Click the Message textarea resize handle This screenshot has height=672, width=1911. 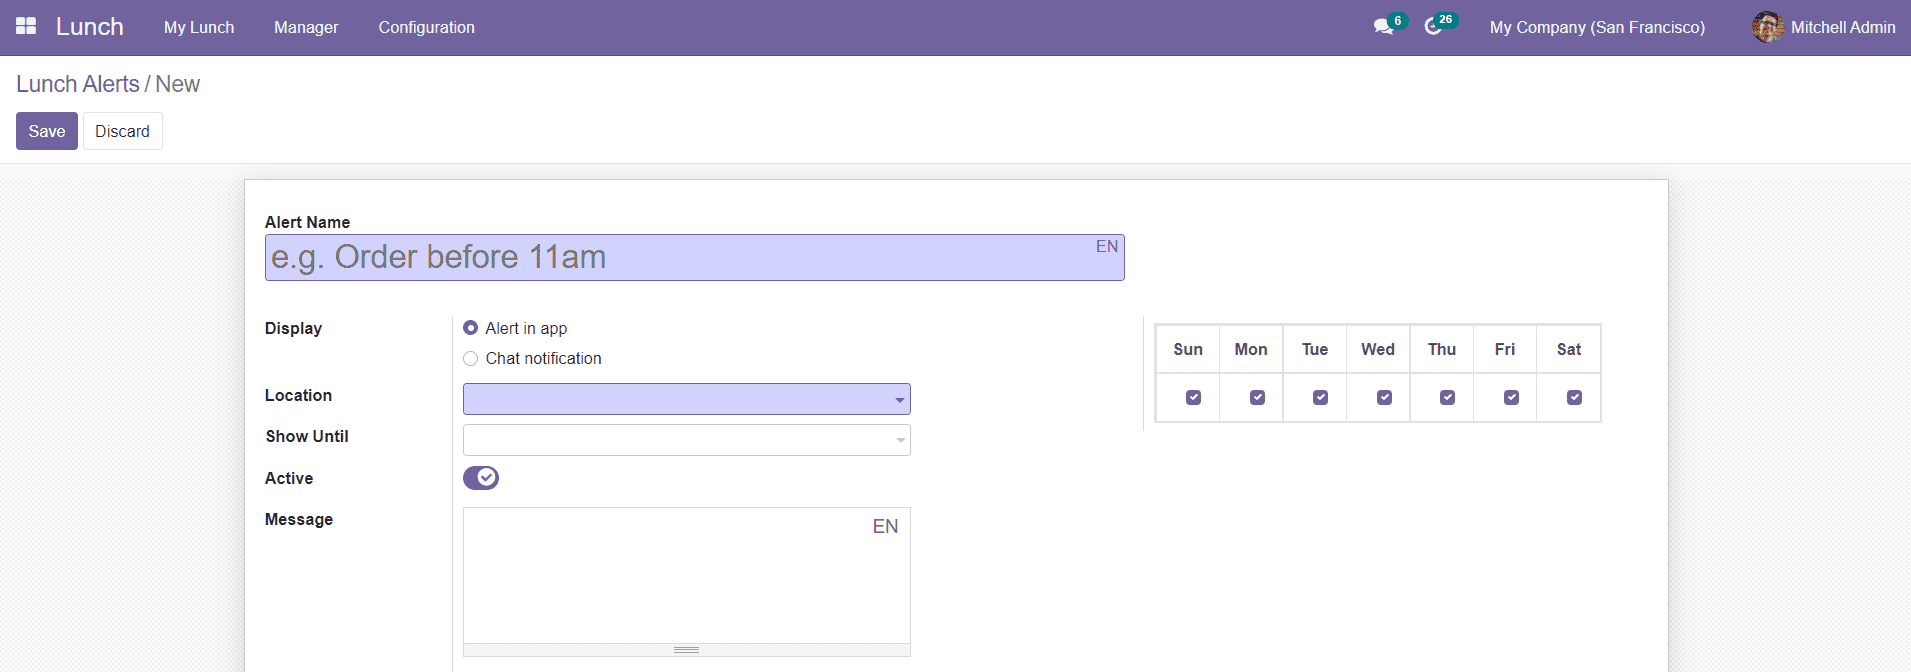tap(686, 650)
